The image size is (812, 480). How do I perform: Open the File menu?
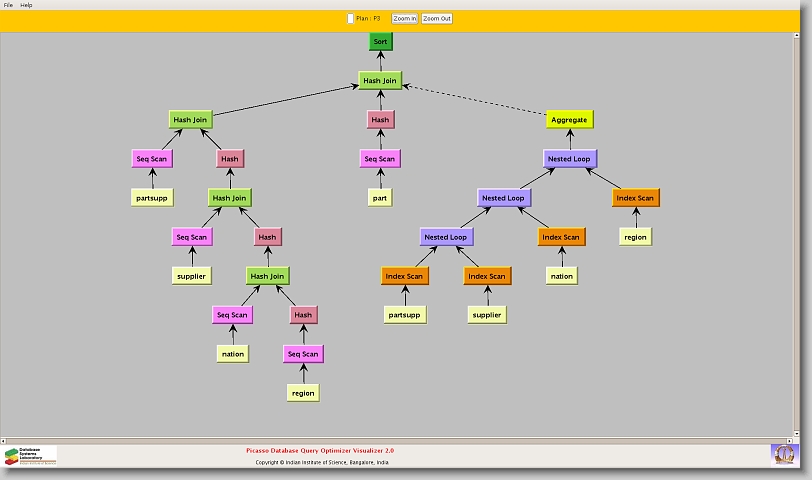point(8,5)
